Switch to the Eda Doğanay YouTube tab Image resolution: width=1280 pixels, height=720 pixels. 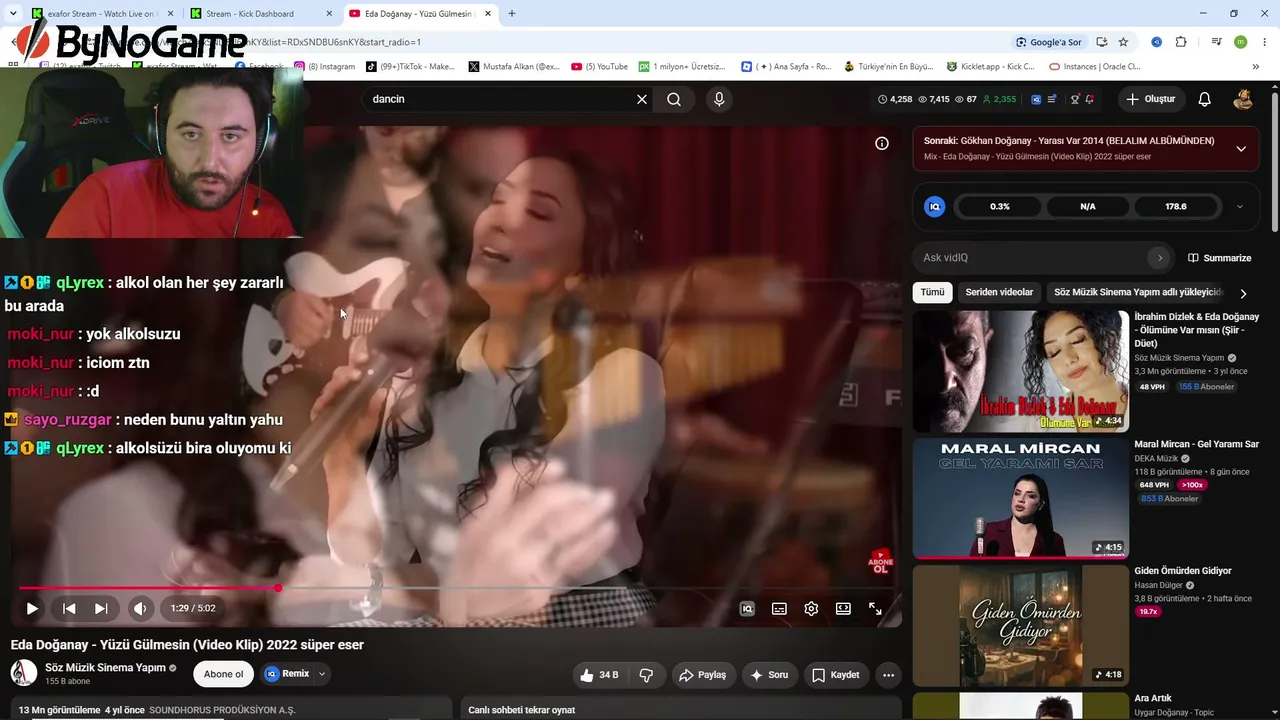tap(420, 14)
